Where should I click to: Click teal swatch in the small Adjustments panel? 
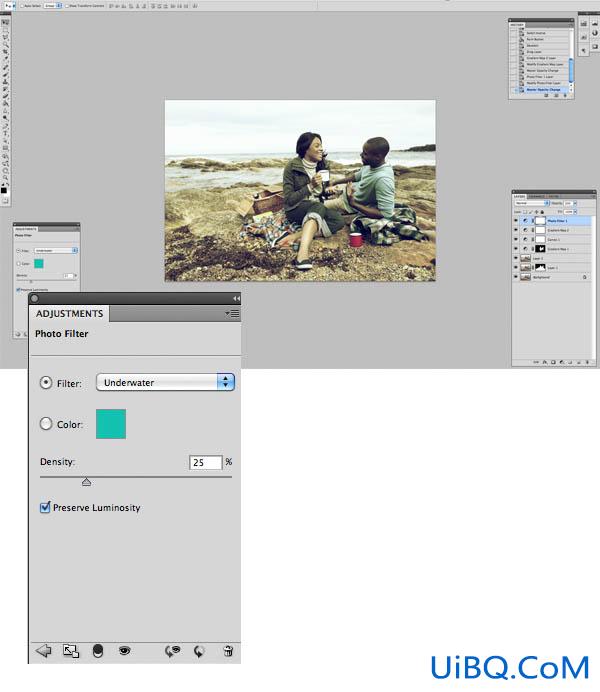tap(39, 263)
